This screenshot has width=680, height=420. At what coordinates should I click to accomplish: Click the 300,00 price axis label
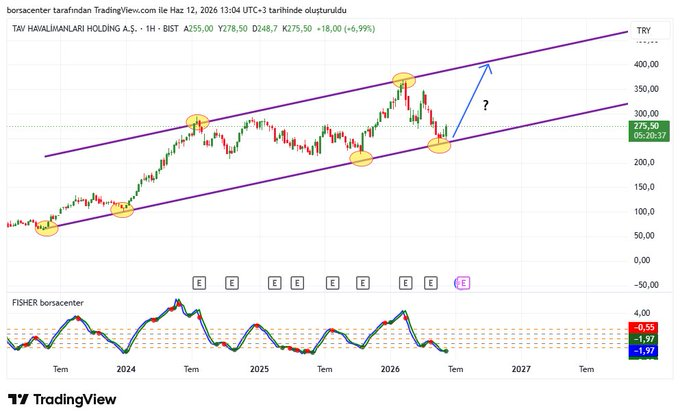point(646,114)
